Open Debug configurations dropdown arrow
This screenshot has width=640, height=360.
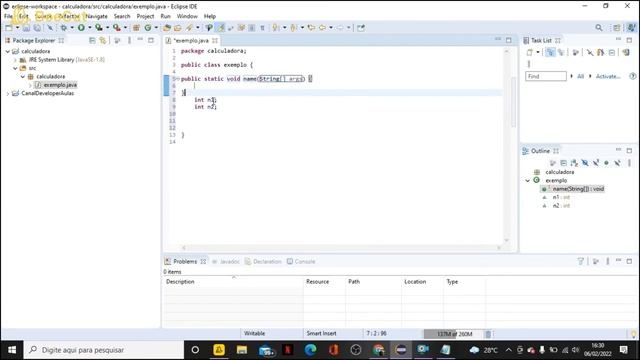pos(72,28)
